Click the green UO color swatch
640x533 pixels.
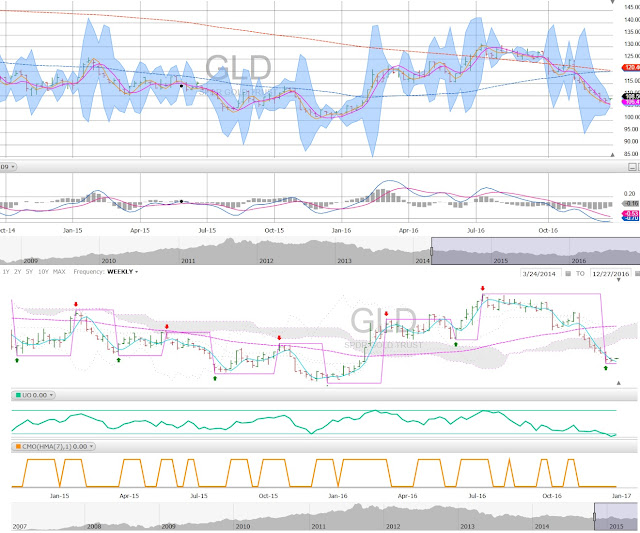point(18,395)
